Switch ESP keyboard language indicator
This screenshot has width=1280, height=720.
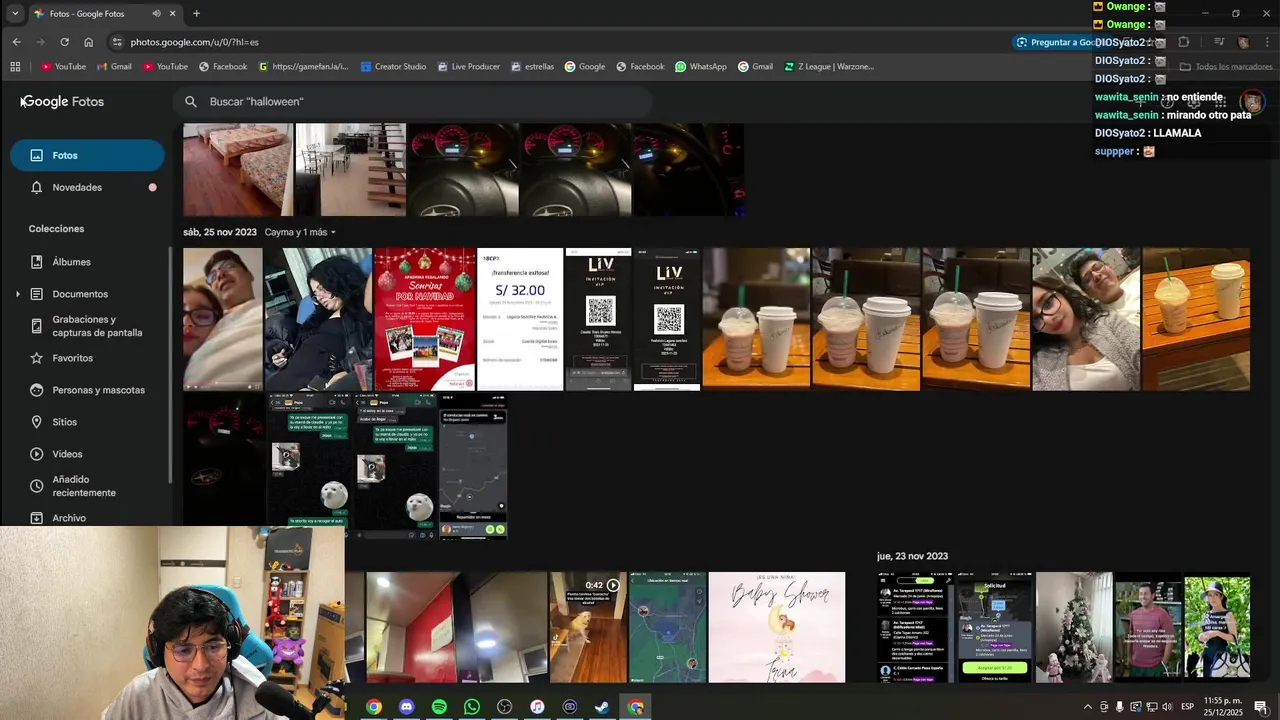[1188, 707]
